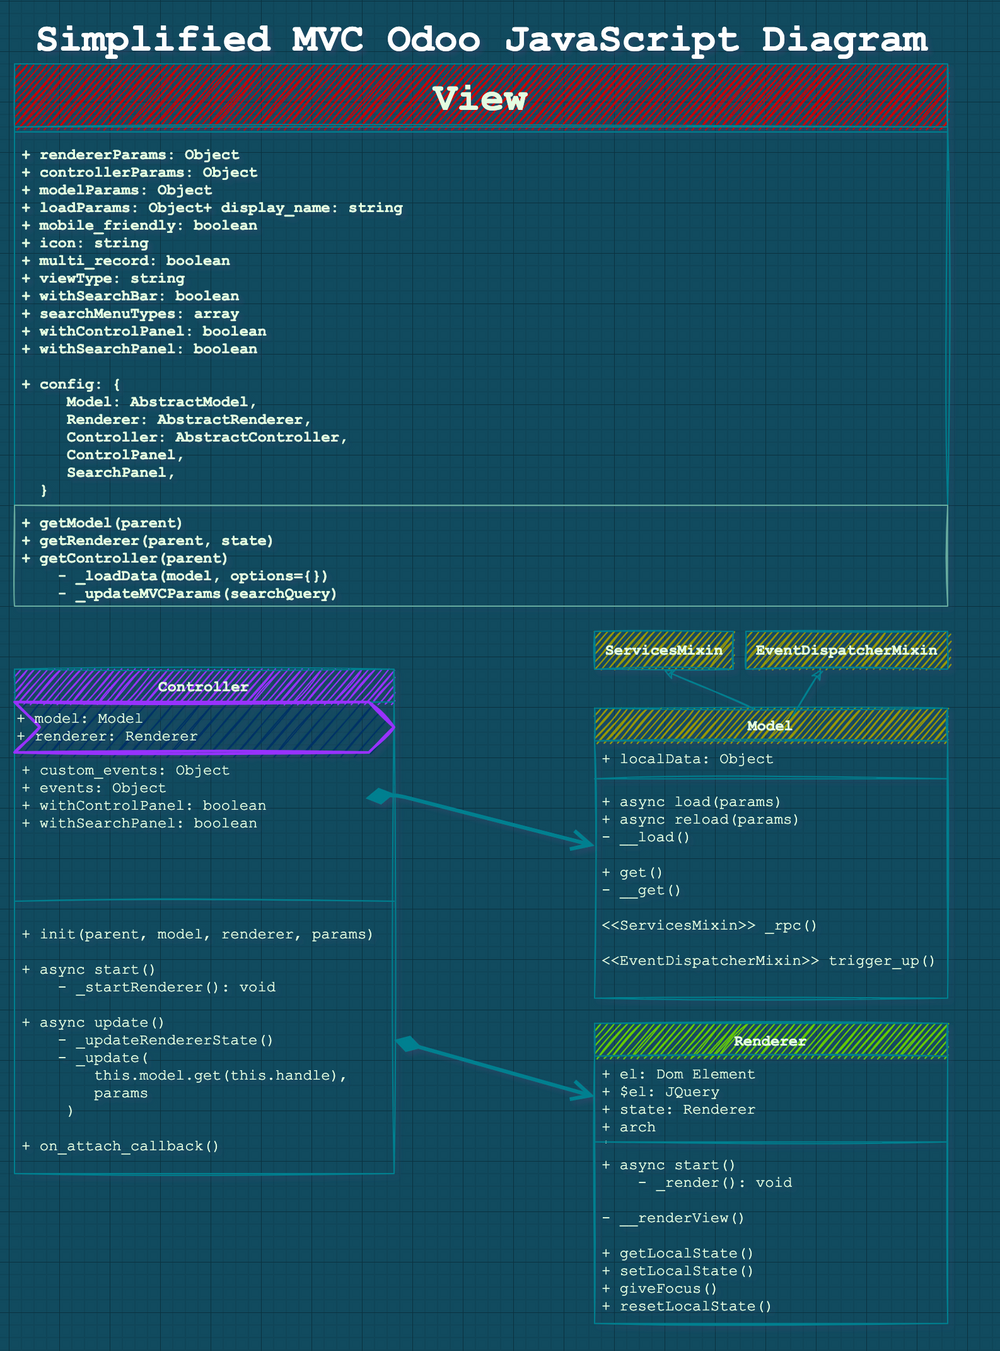1000x1351 pixels.
Task: Select the purple arrow shape in Controller
Action: [x=204, y=727]
